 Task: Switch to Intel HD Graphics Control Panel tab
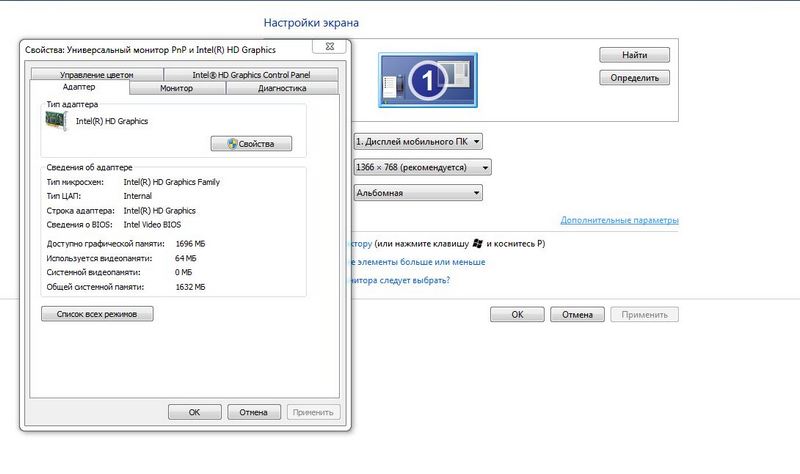pyautogui.click(x=251, y=75)
